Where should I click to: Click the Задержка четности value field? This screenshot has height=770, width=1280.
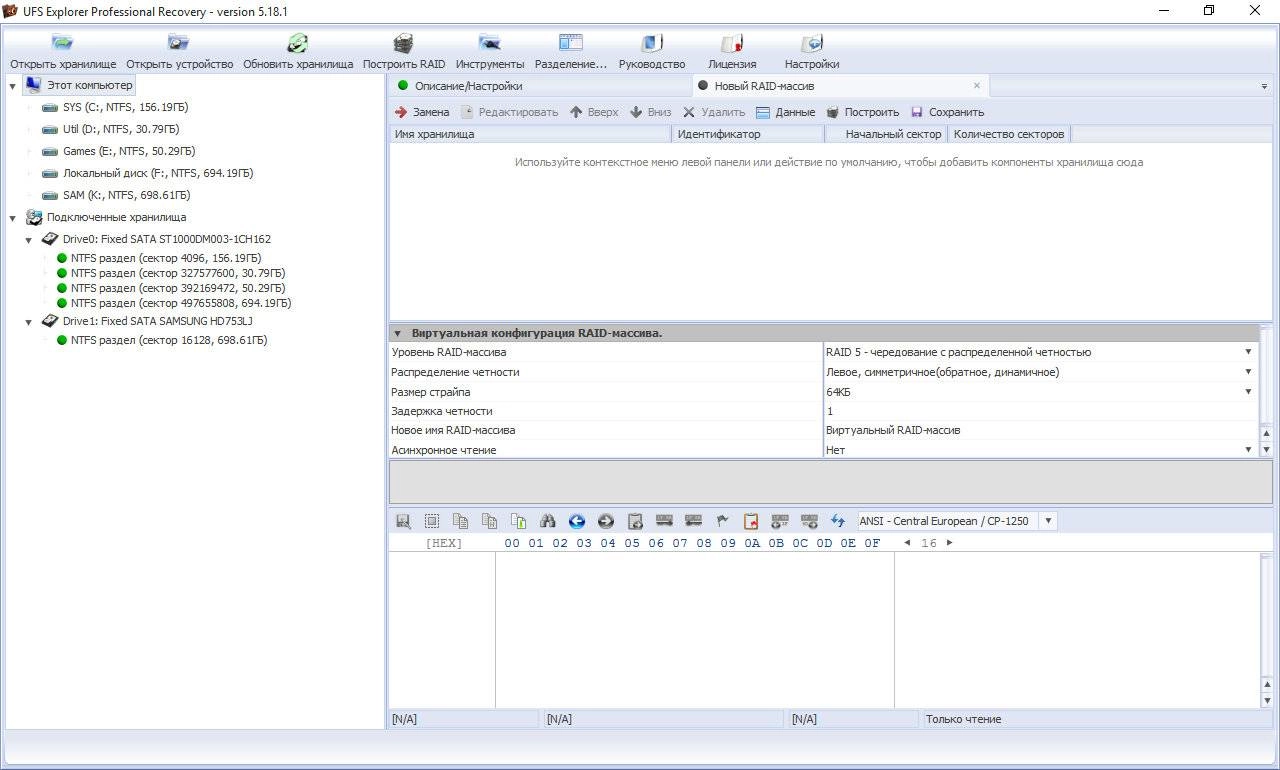click(1039, 411)
